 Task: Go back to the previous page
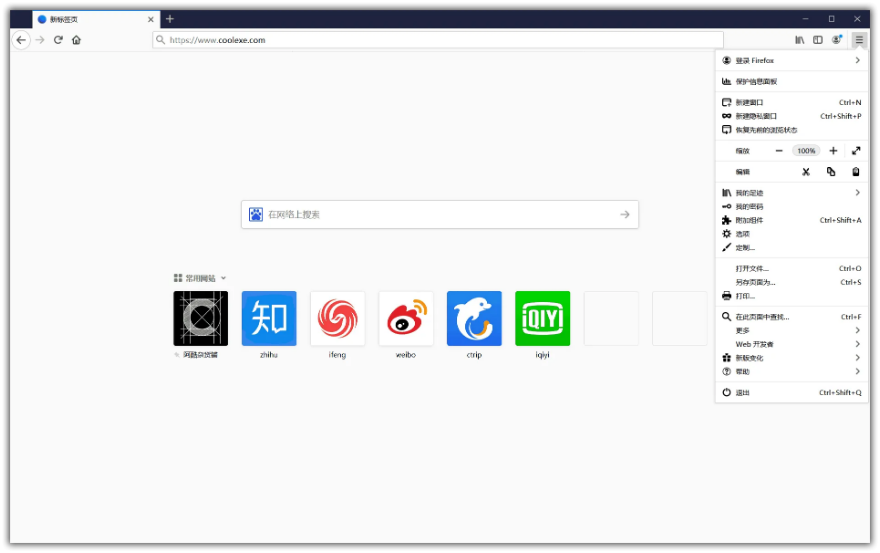[21, 40]
